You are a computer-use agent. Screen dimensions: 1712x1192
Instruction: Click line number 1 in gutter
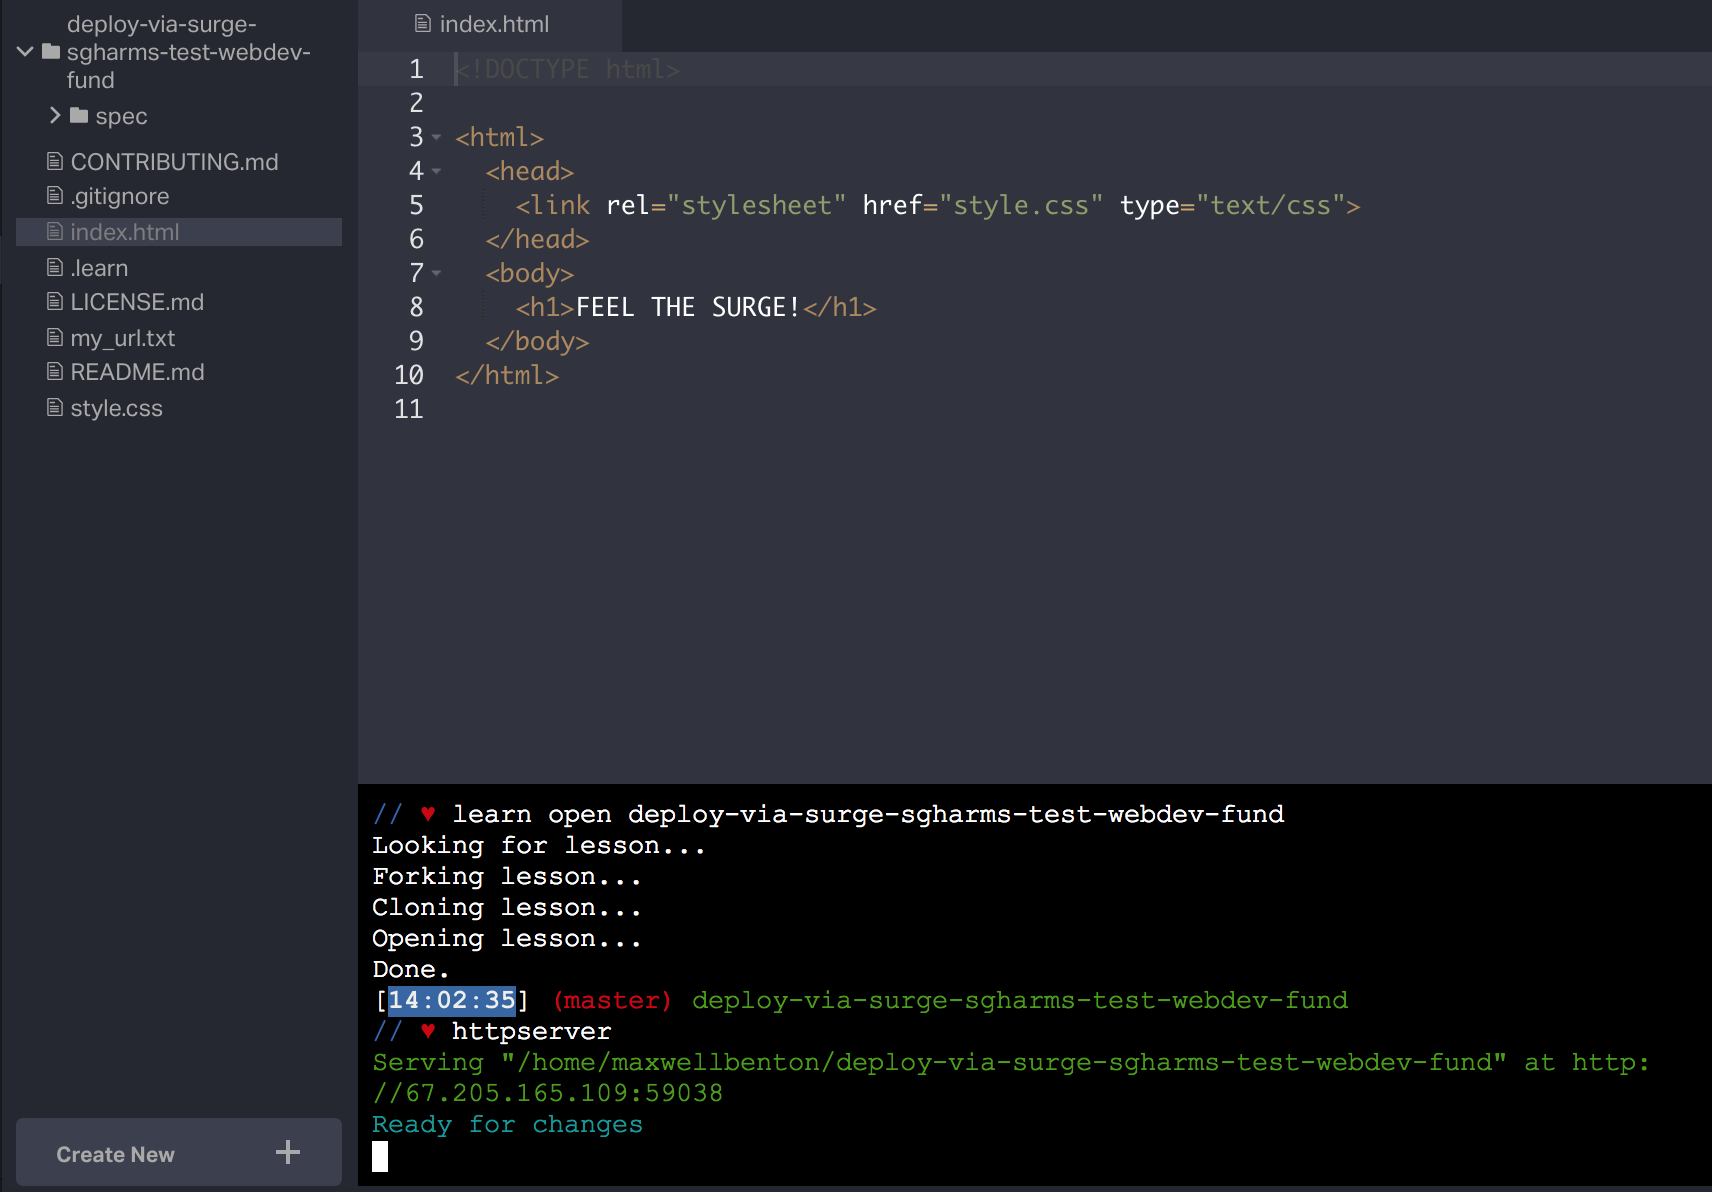[x=416, y=69]
